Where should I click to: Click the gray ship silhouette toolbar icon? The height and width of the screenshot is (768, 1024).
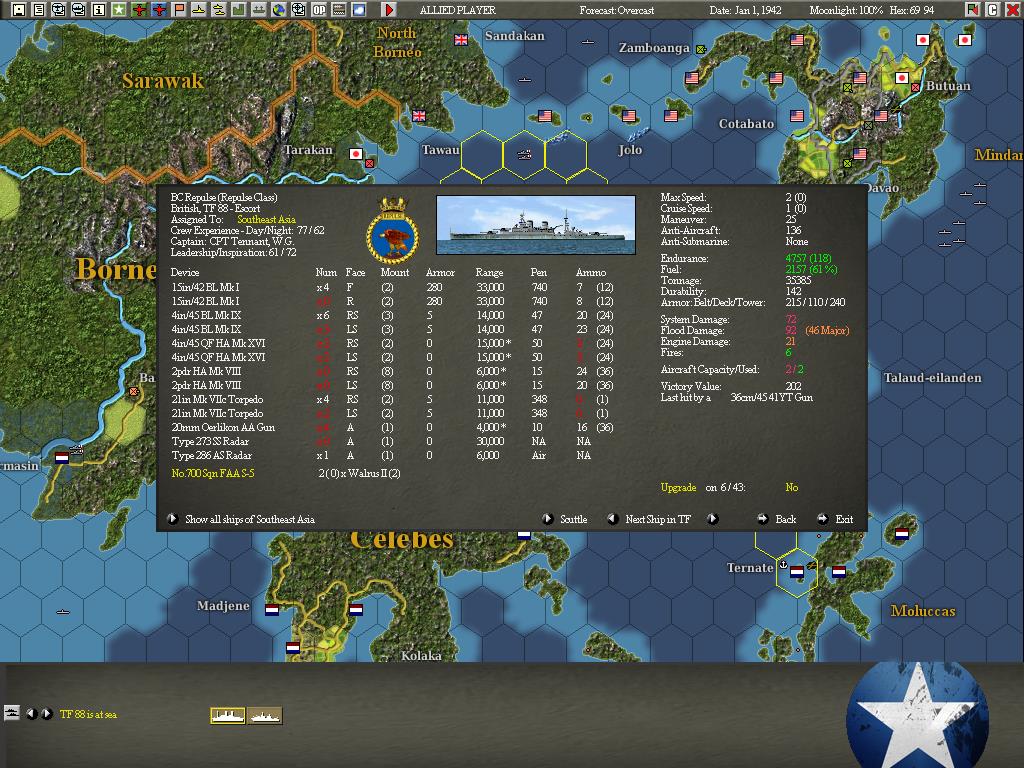(259, 9)
